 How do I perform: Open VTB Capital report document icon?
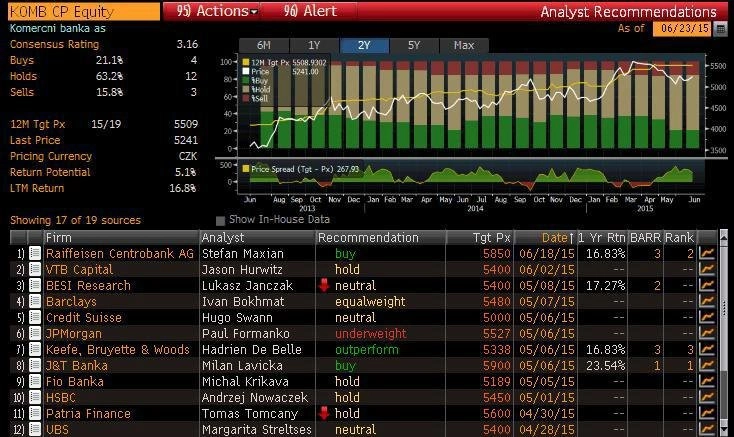(x=35, y=269)
